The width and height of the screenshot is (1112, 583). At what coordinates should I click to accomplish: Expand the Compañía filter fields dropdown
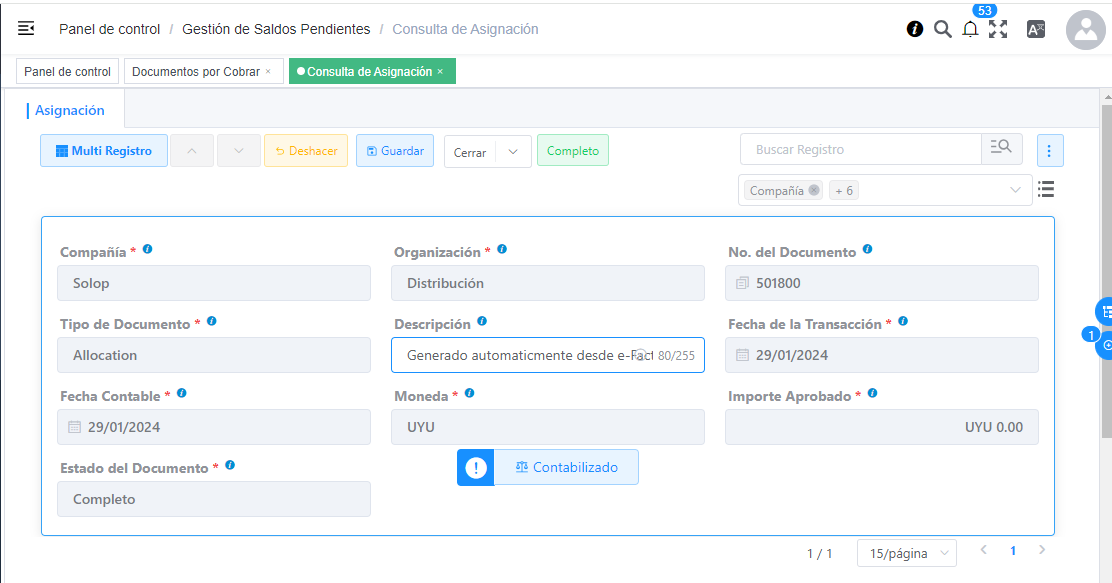pyautogui.click(x=1016, y=190)
